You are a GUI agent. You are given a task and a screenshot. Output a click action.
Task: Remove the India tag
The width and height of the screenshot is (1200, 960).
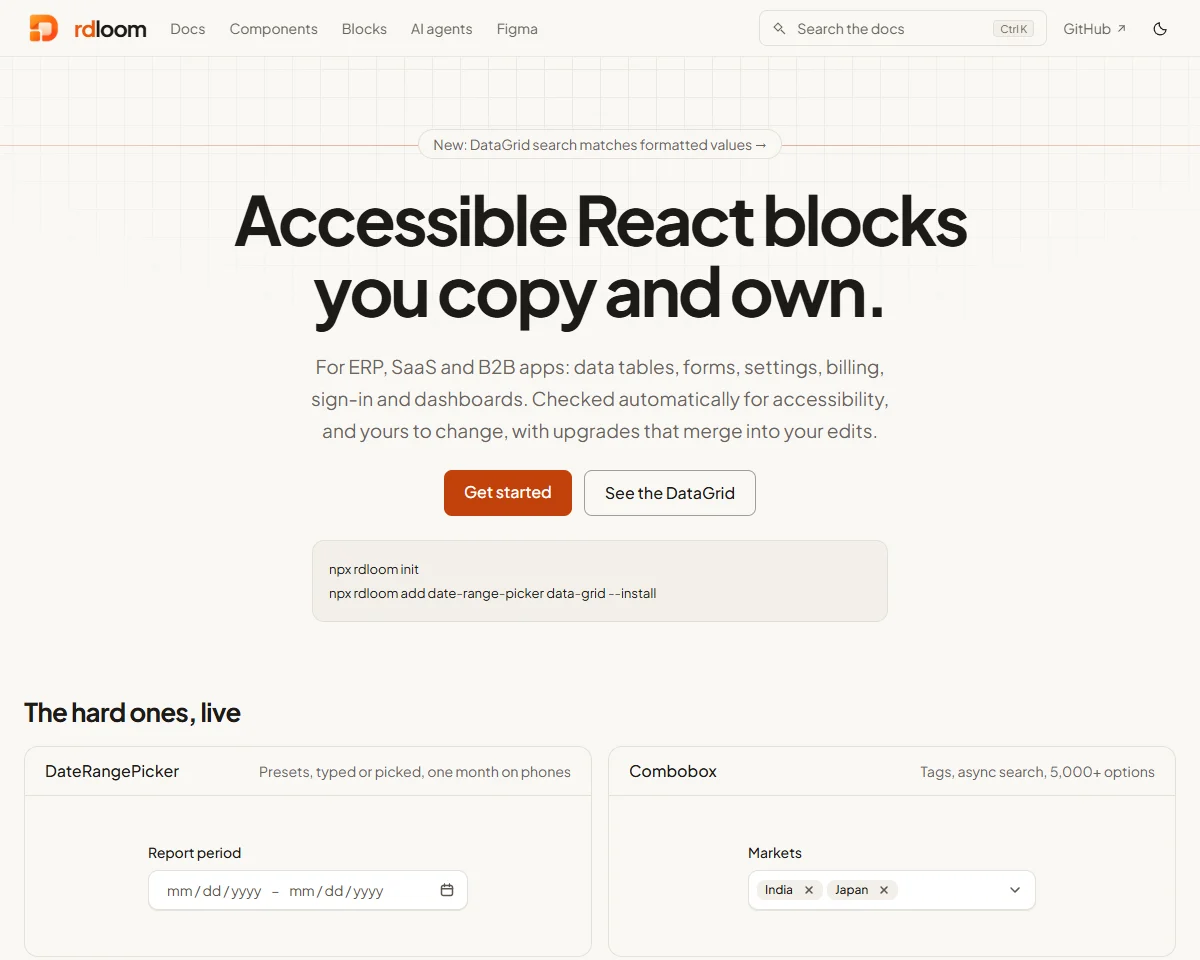click(809, 890)
